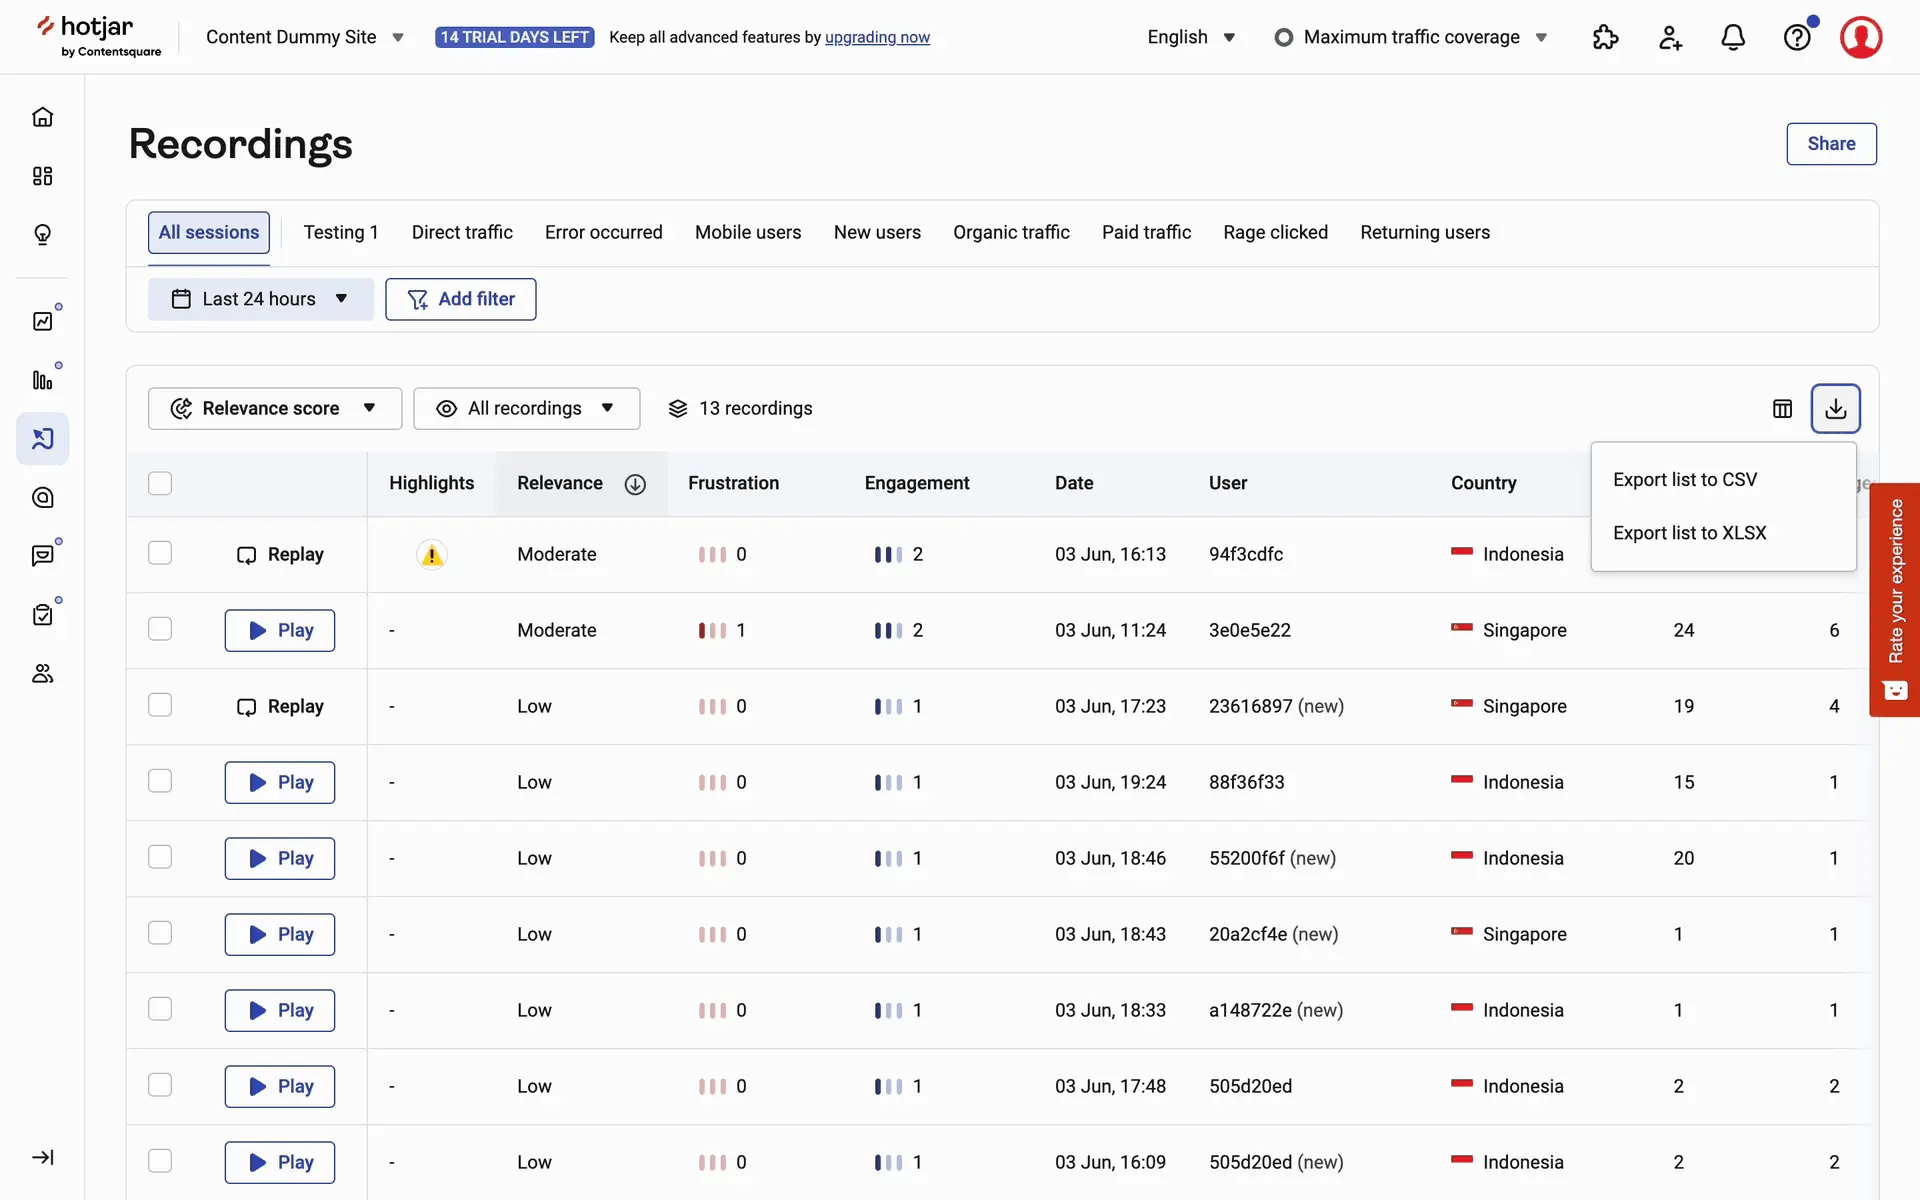Click the download export icon button
The height and width of the screenshot is (1200, 1920).
(1835, 408)
